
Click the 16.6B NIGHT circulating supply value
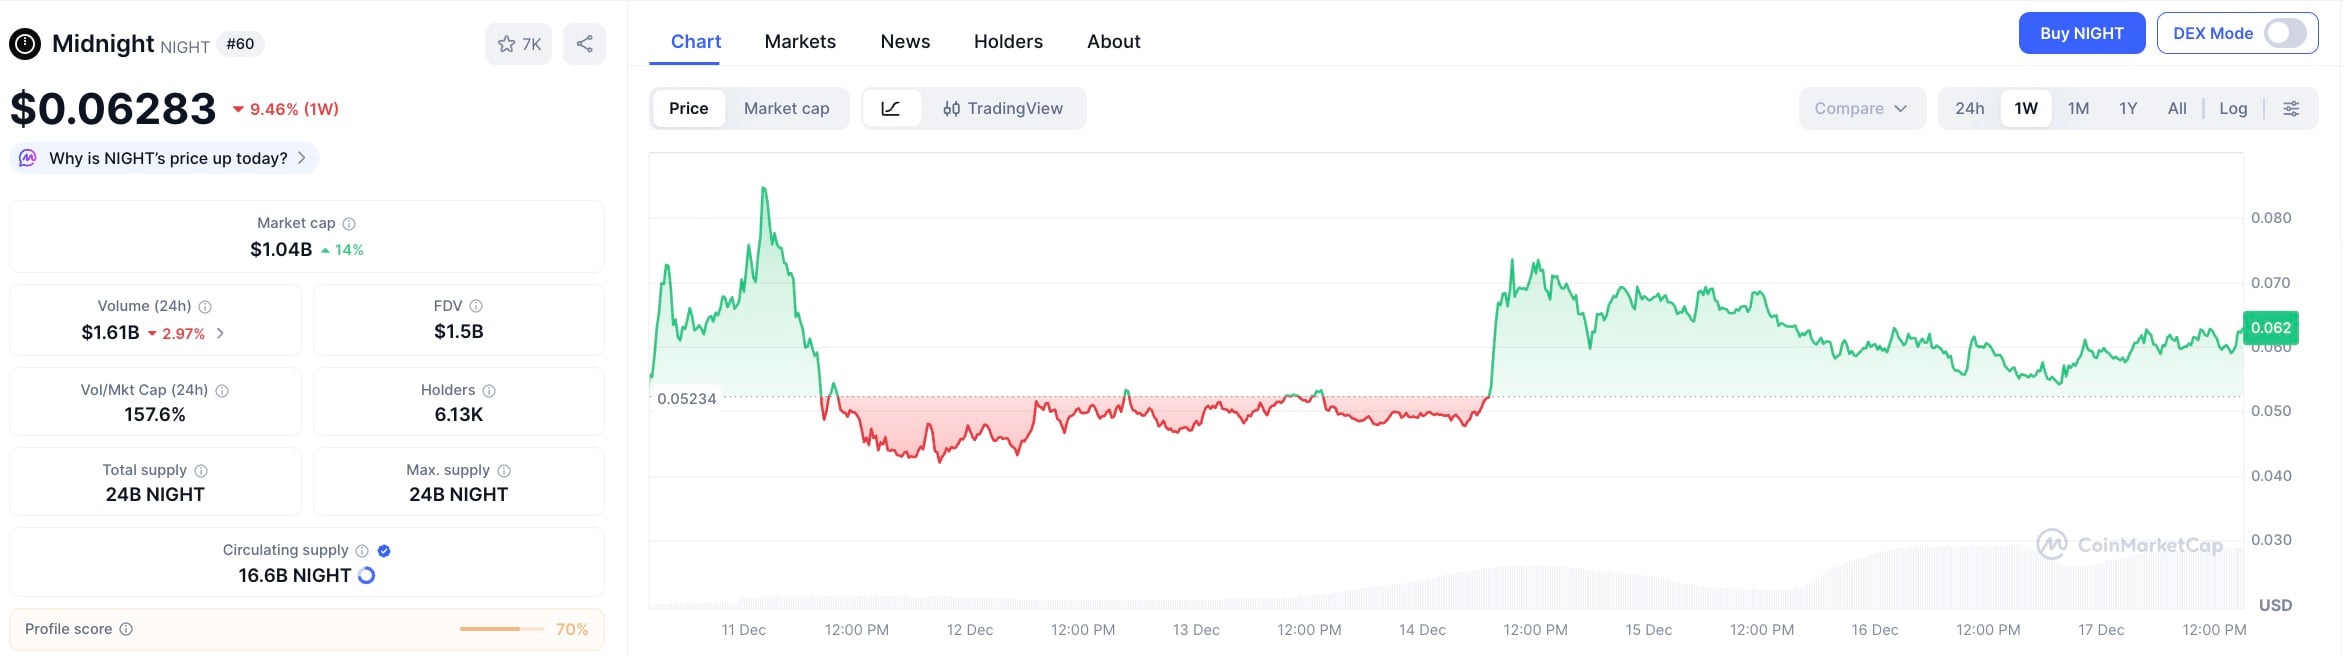295,575
